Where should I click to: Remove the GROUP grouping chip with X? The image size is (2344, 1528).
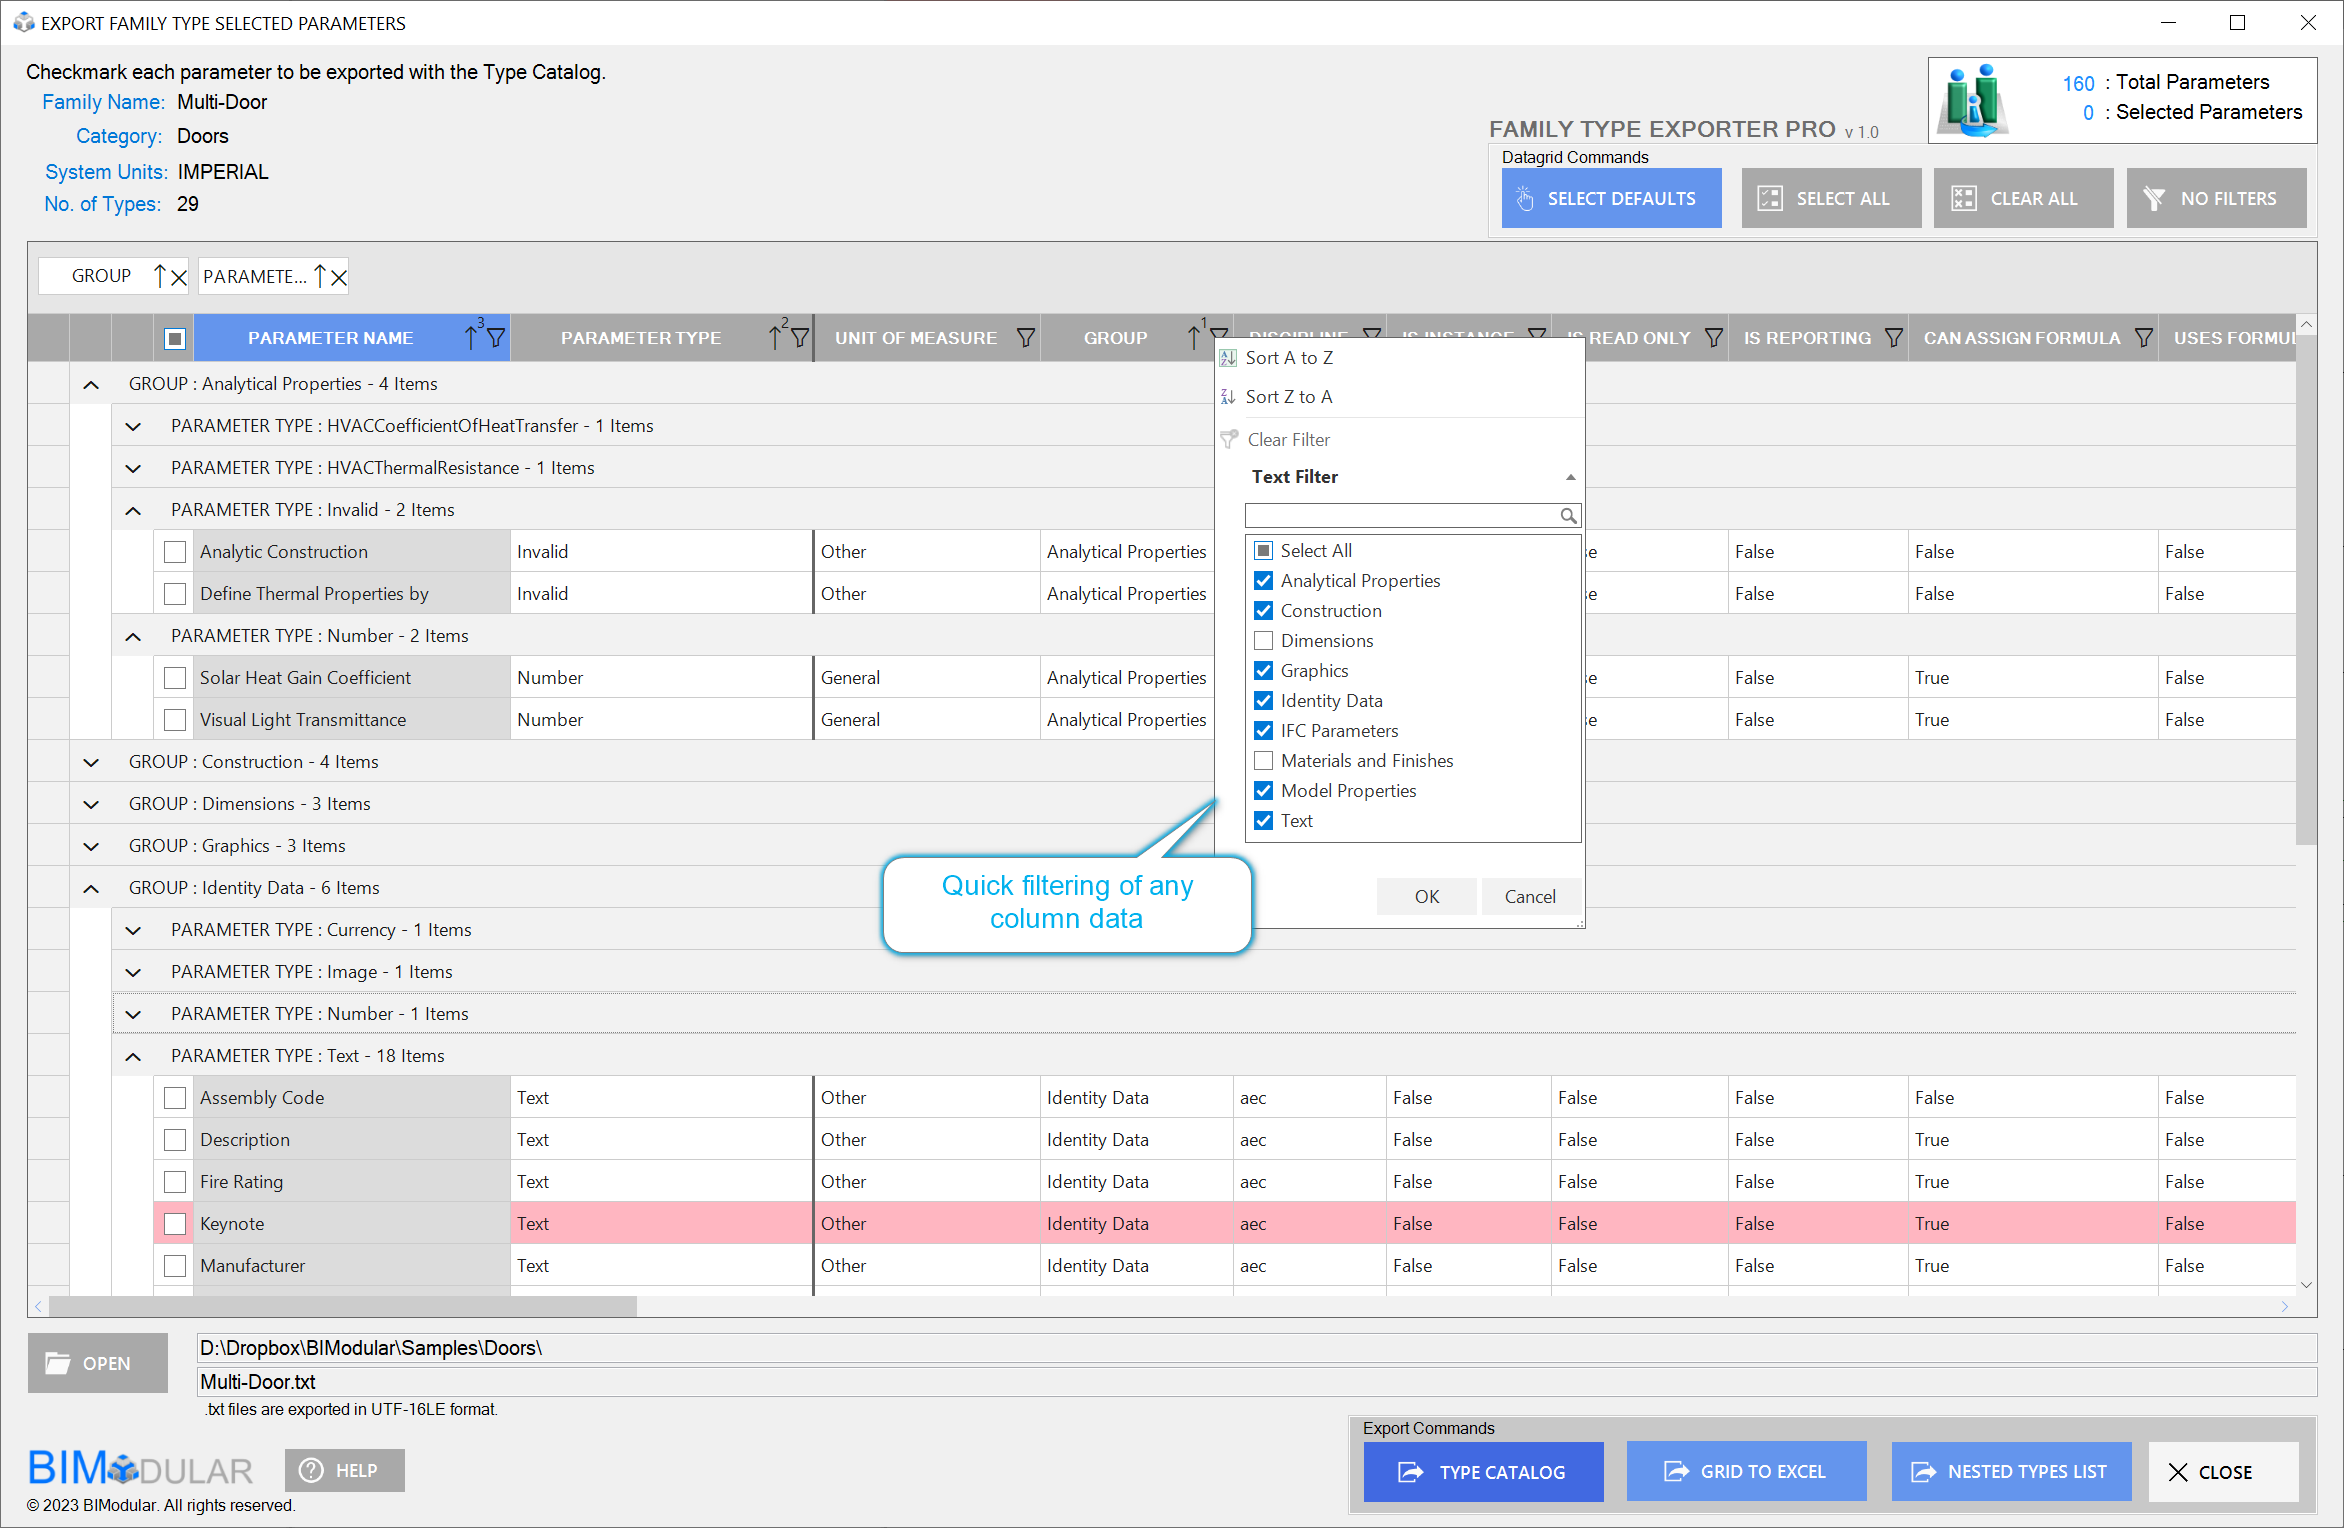click(x=179, y=277)
